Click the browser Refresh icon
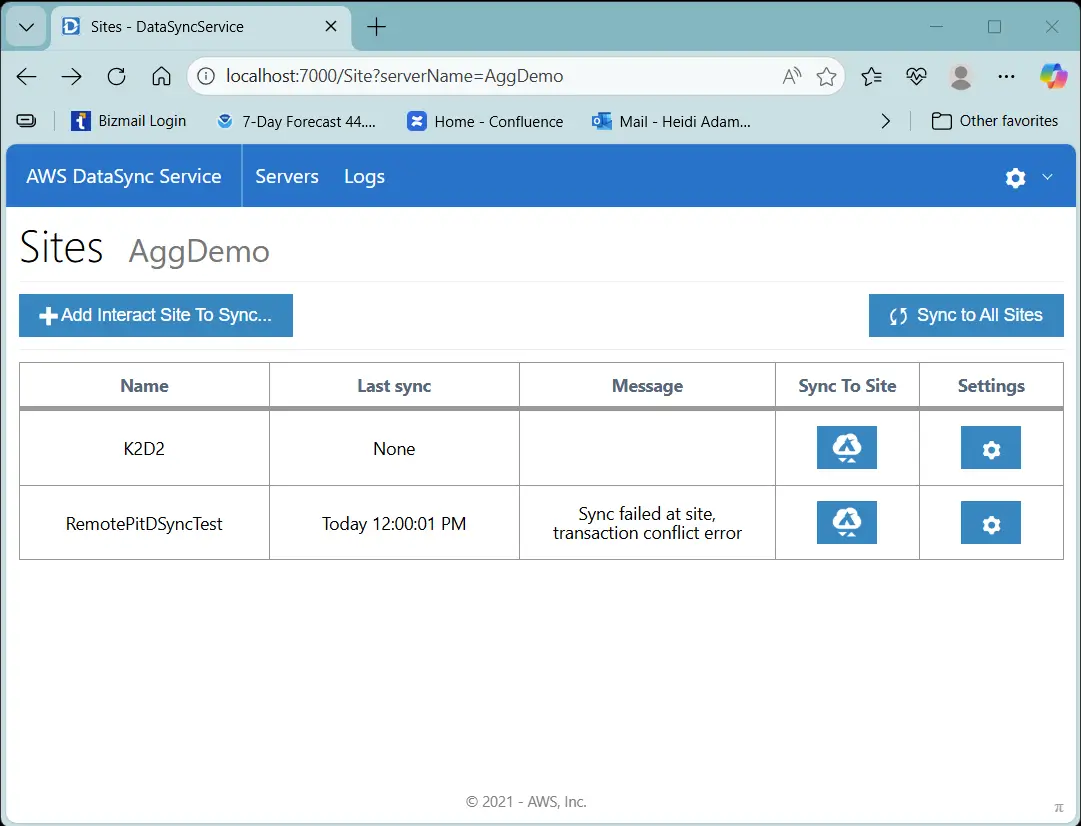 116,76
